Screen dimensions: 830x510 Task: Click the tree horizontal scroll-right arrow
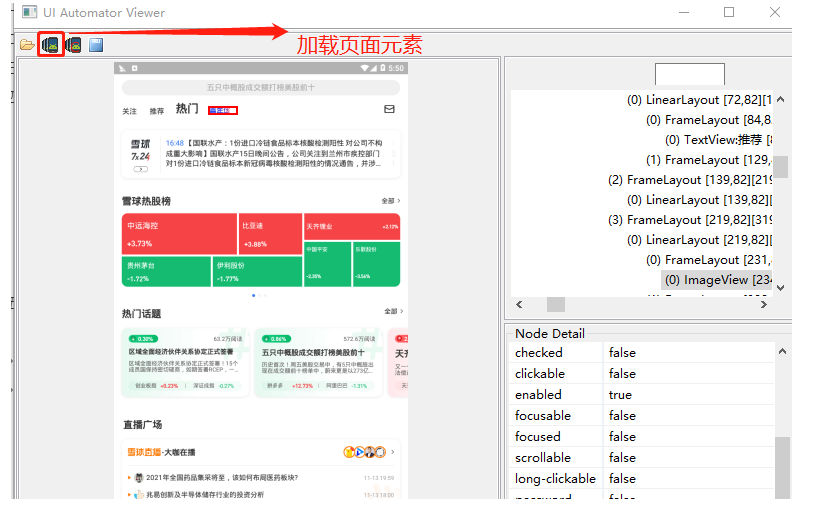point(763,305)
